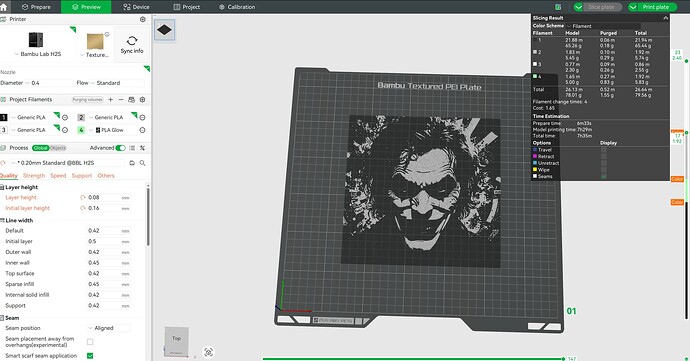Toggle the Advanced mode switch

tap(120, 148)
